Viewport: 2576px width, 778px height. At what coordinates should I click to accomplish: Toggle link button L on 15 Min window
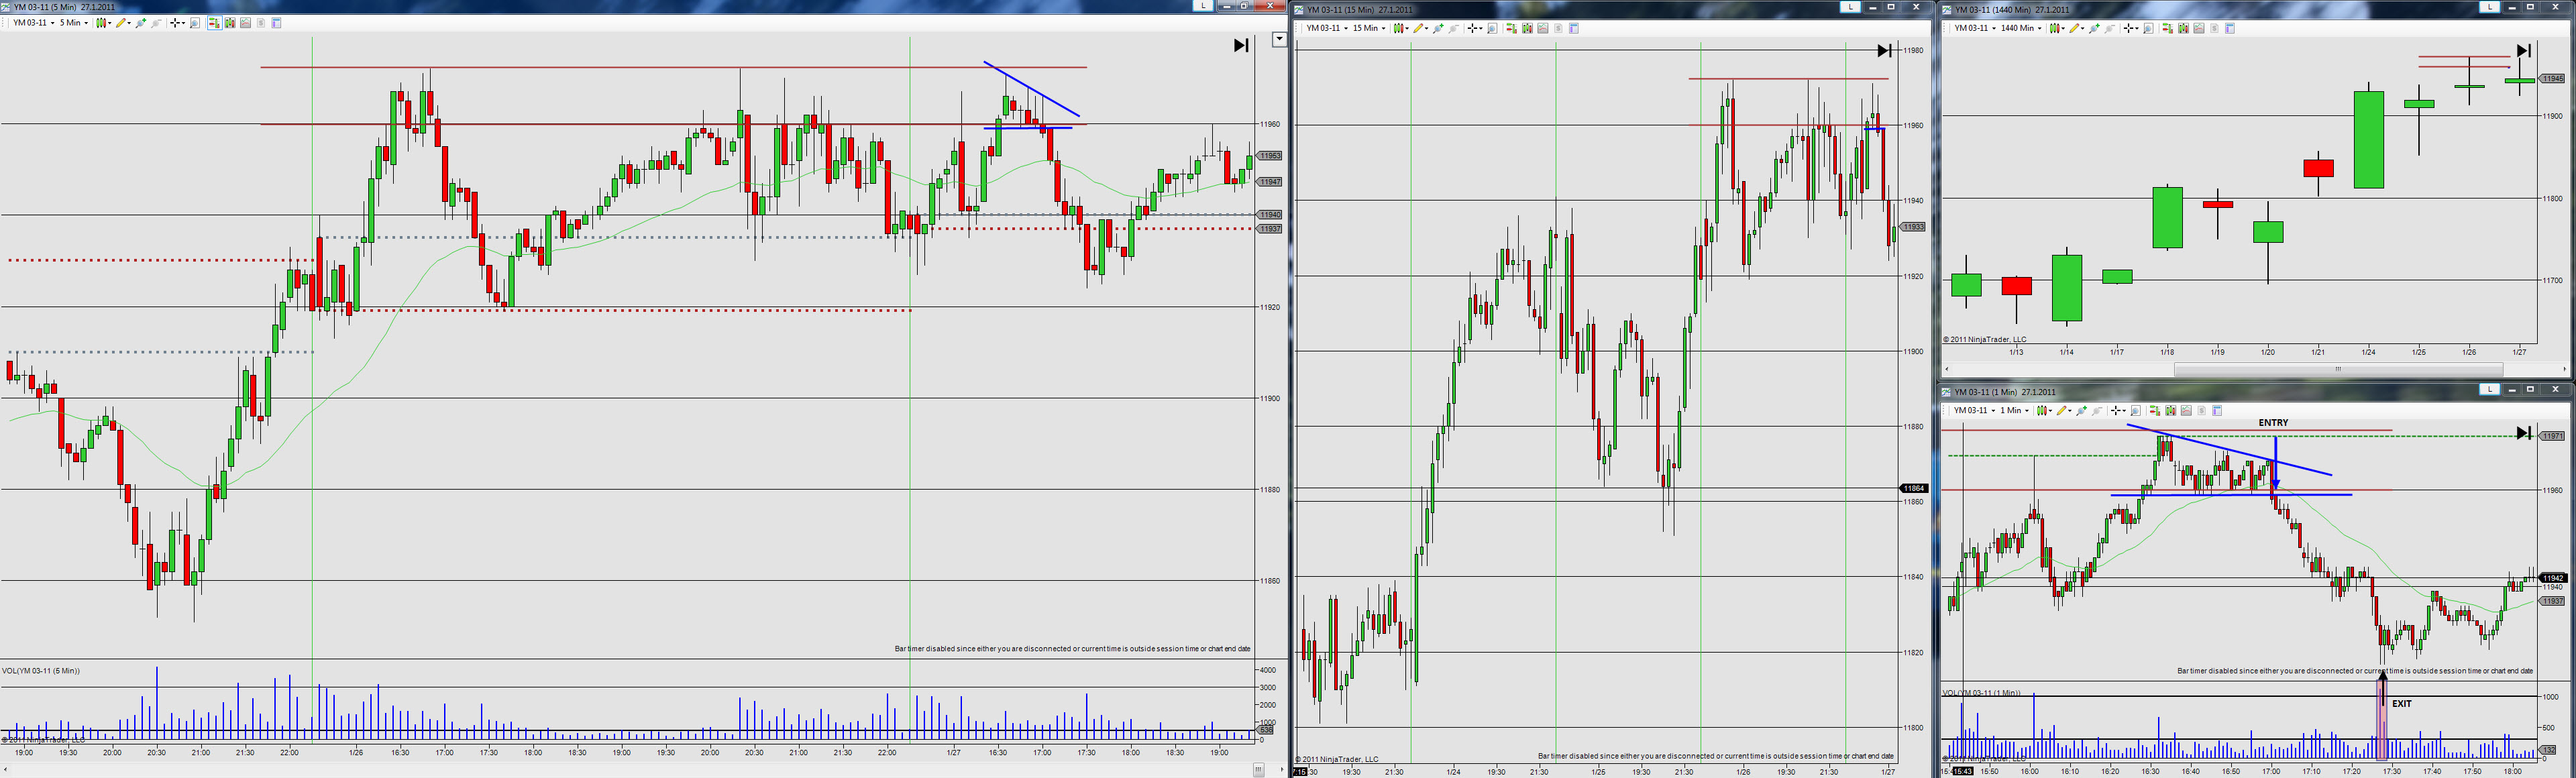(x=1850, y=7)
